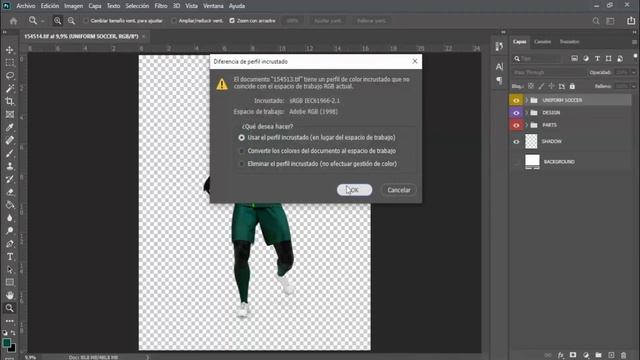Select the Eraser tool
Image resolution: width=640 pixels, height=360 pixels.
[x=9, y=192]
